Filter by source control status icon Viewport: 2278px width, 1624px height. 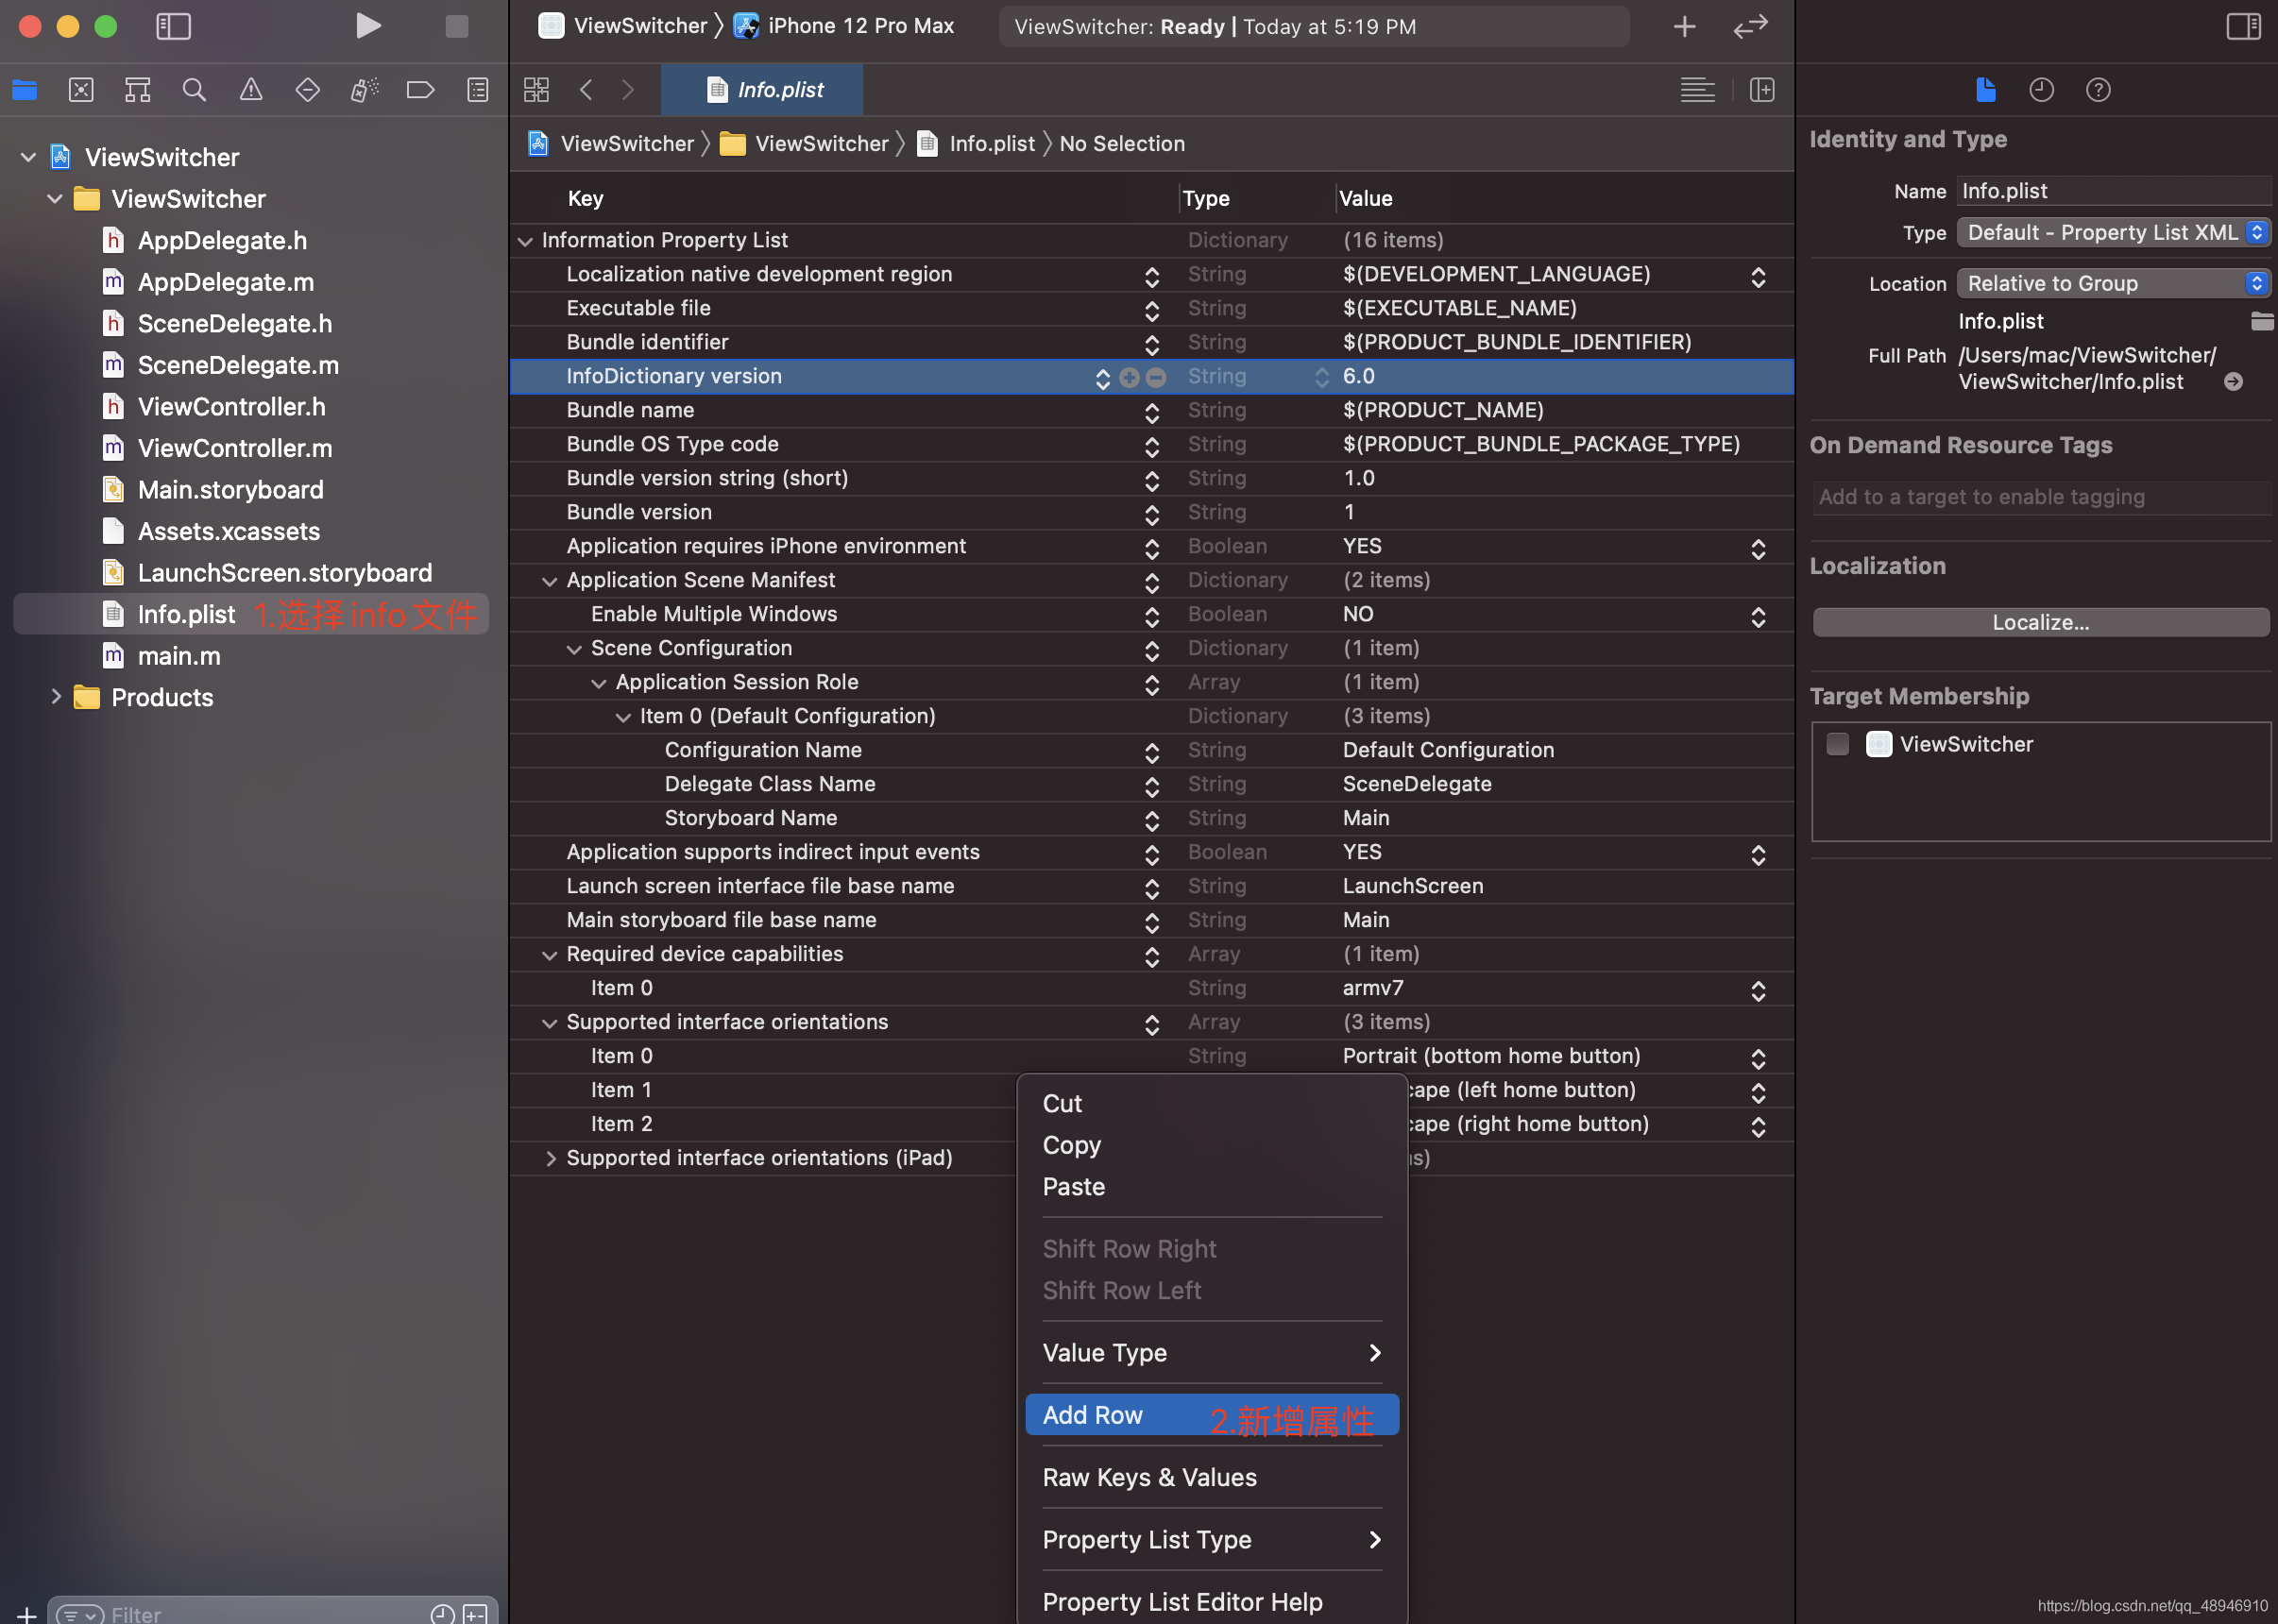point(475,1613)
